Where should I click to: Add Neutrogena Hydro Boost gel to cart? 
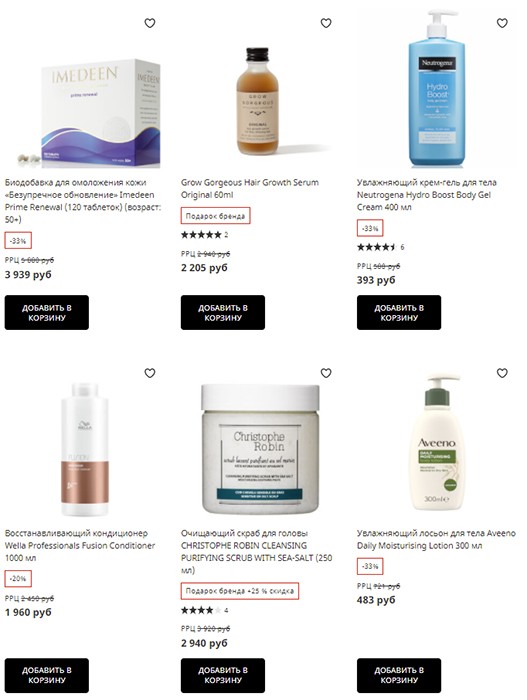399,312
